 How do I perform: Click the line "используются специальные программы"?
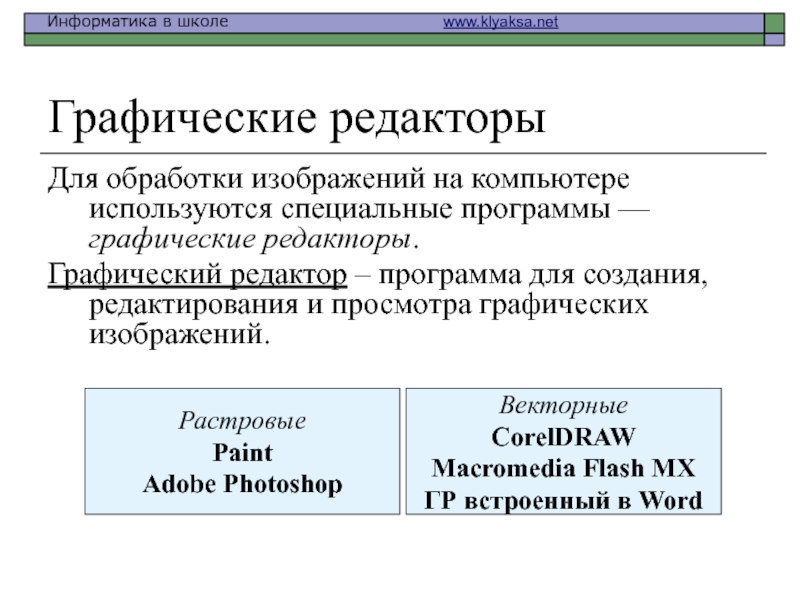349,209
